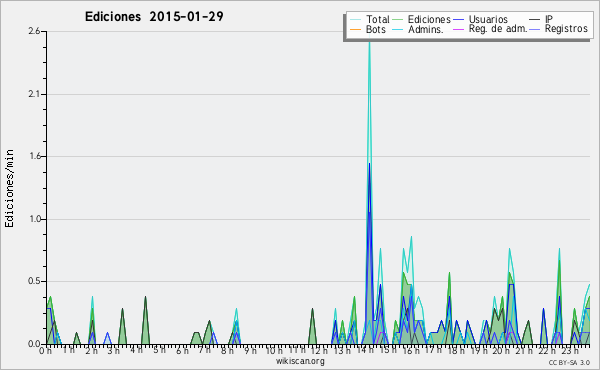This screenshot has height=370, width=600.
Task: Click the '2 h' x-axis label
Action: click(91, 351)
